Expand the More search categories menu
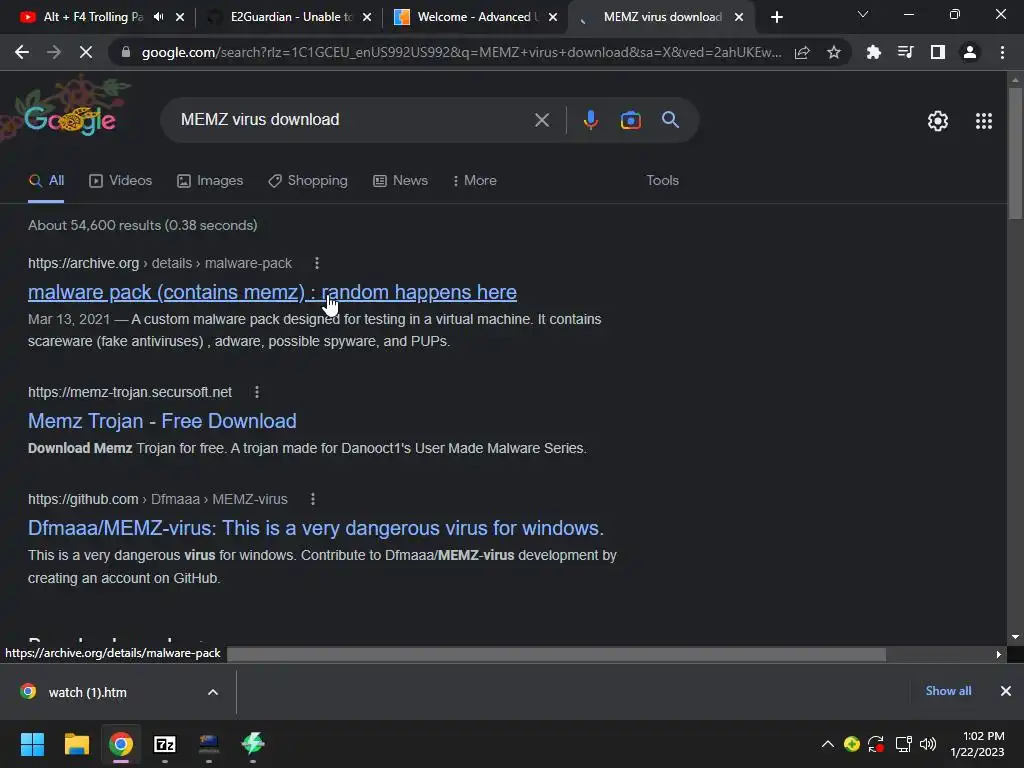 (x=474, y=181)
